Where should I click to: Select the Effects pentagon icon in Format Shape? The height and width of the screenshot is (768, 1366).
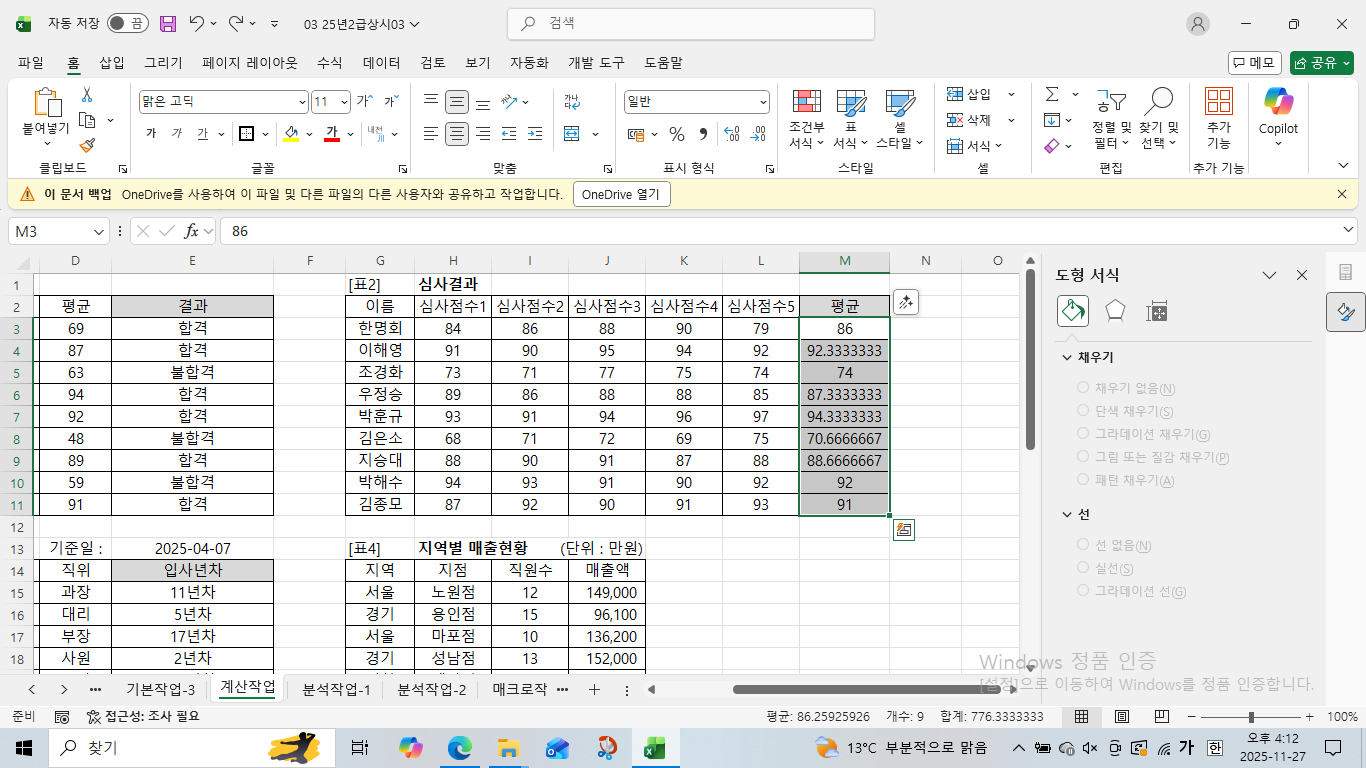point(1115,311)
